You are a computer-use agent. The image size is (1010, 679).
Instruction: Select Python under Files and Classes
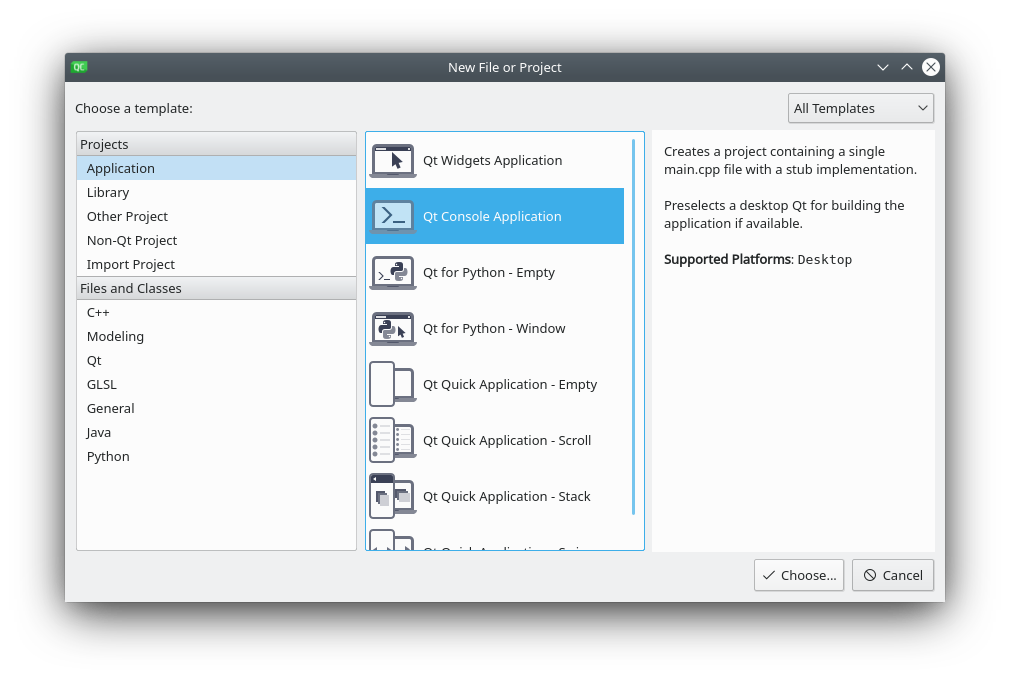point(108,456)
